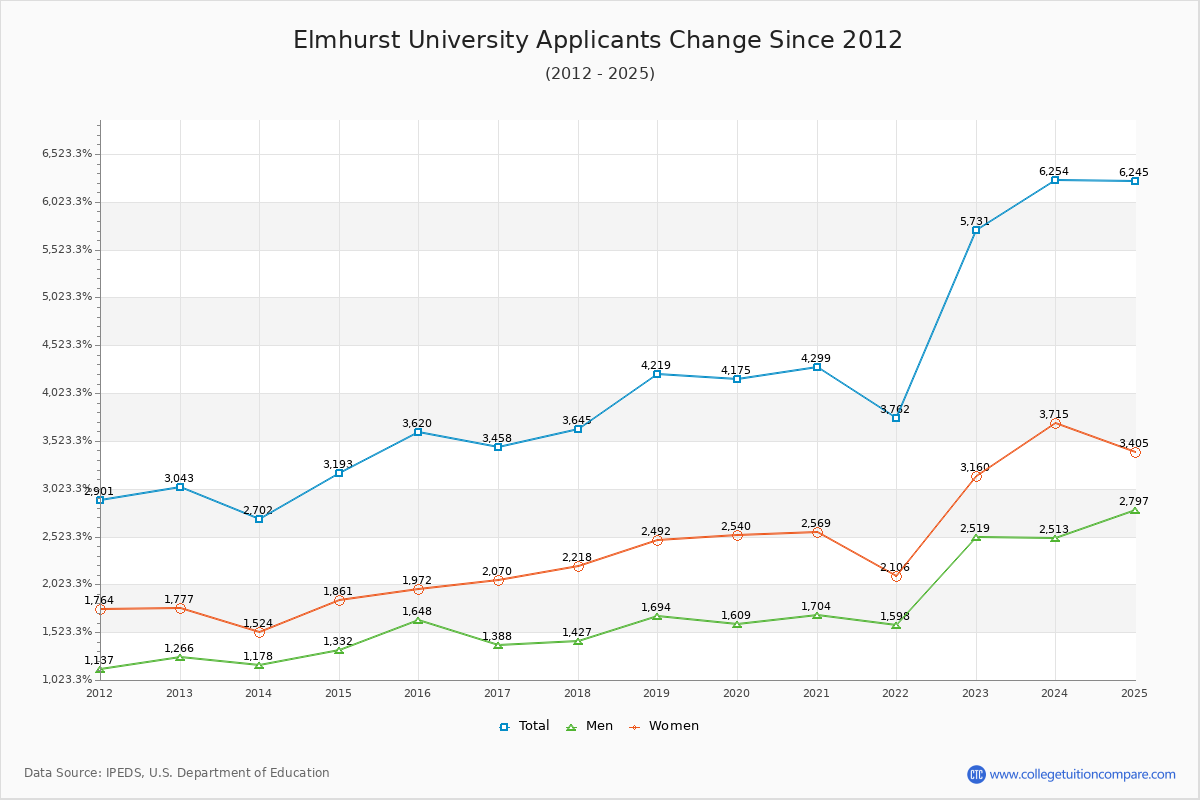Image resolution: width=1200 pixels, height=800 pixels.
Task: Click the 2016 x-axis label
Action: click(x=418, y=693)
